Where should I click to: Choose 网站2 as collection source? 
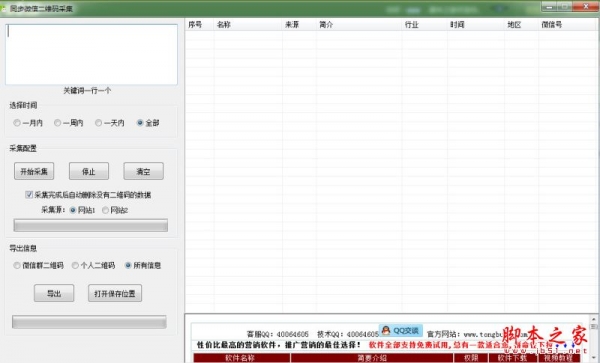click(105, 210)
